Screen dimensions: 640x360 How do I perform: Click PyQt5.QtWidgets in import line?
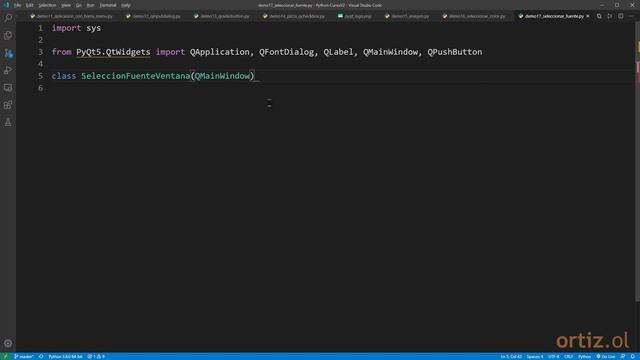coord(113,52)
